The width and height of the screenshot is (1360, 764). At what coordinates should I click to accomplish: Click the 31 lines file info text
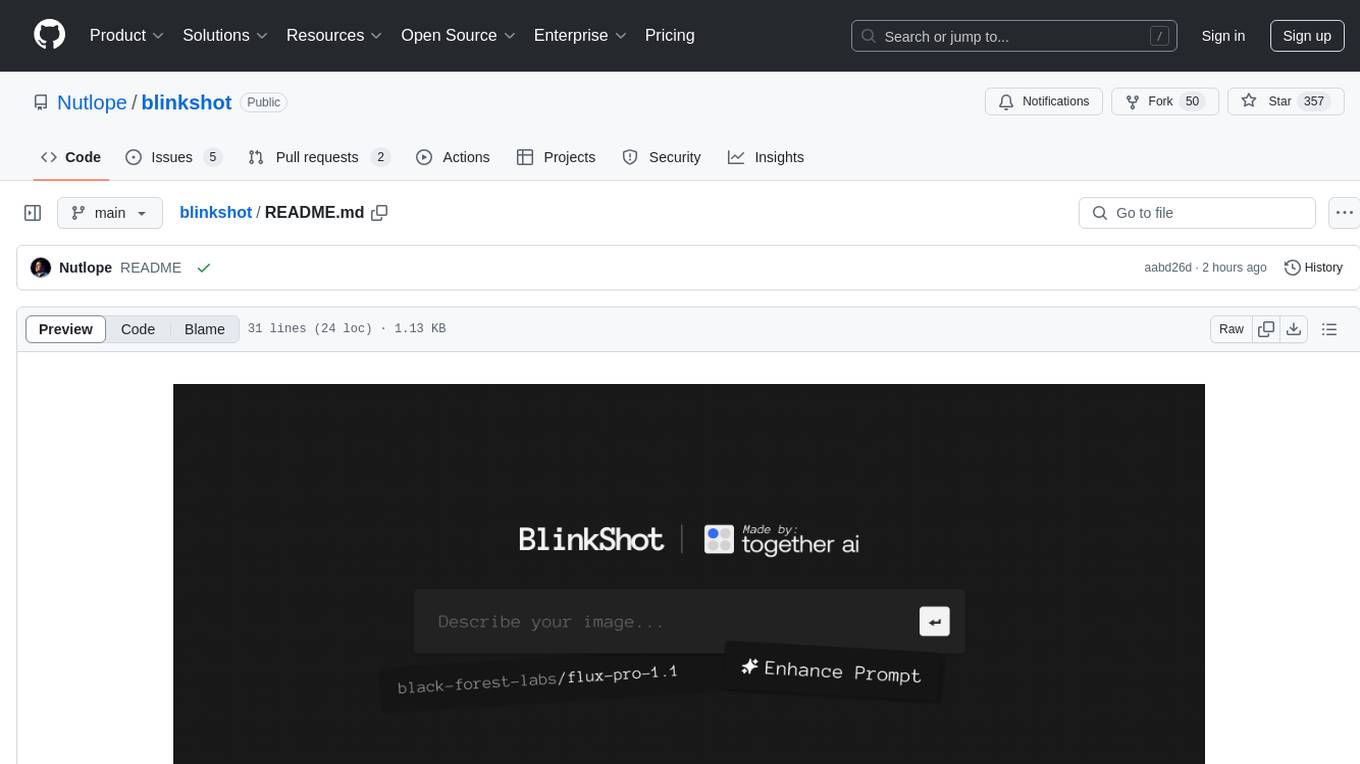click(x=346, y=329)
